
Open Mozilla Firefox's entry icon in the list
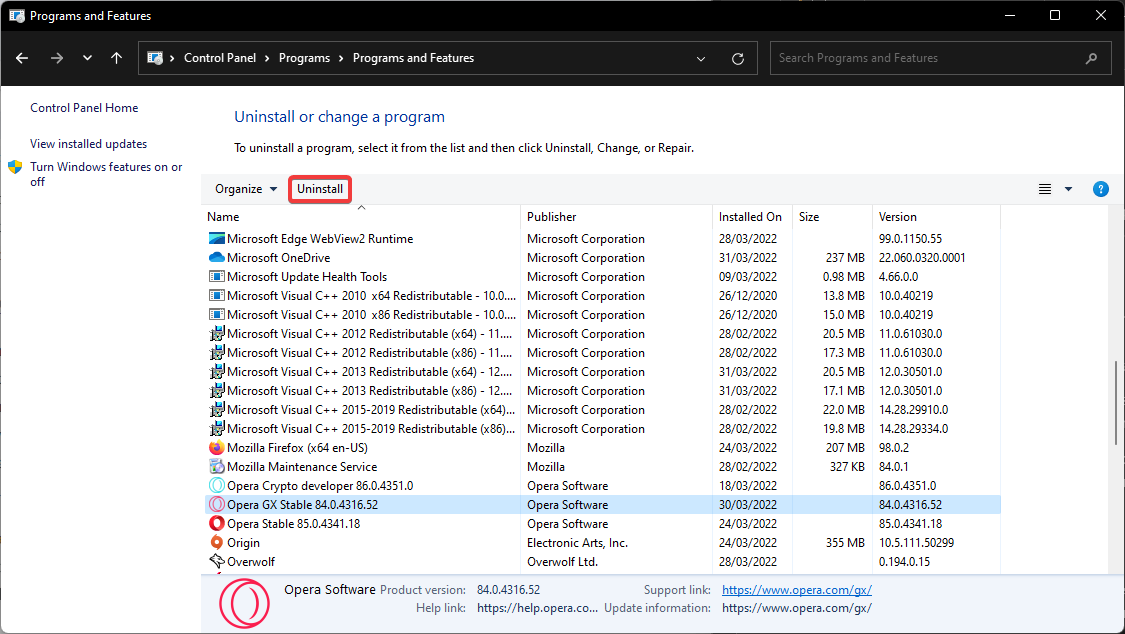[x=215, y=447]
